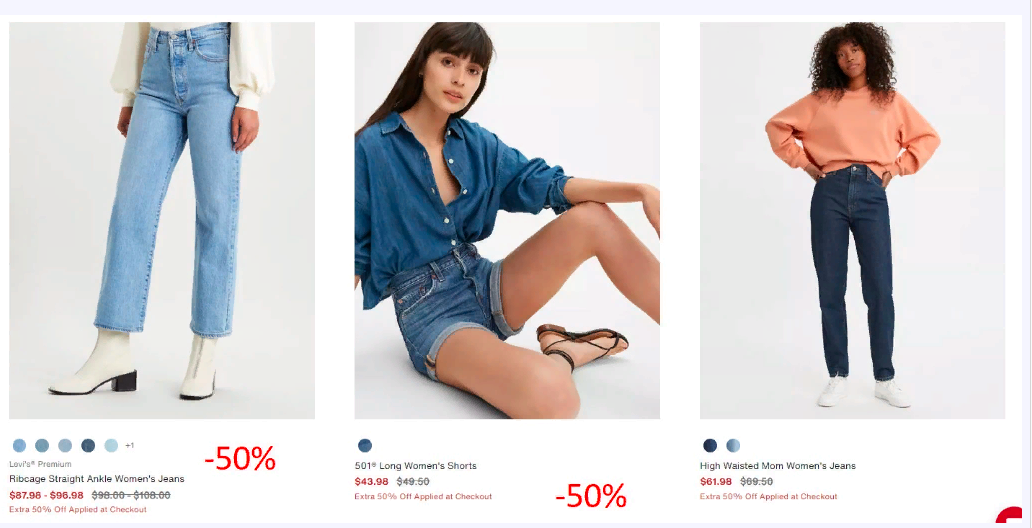The image size is (1032, 528).
Task: Open the red chat bubble icon
Action: pos(1010,515)
